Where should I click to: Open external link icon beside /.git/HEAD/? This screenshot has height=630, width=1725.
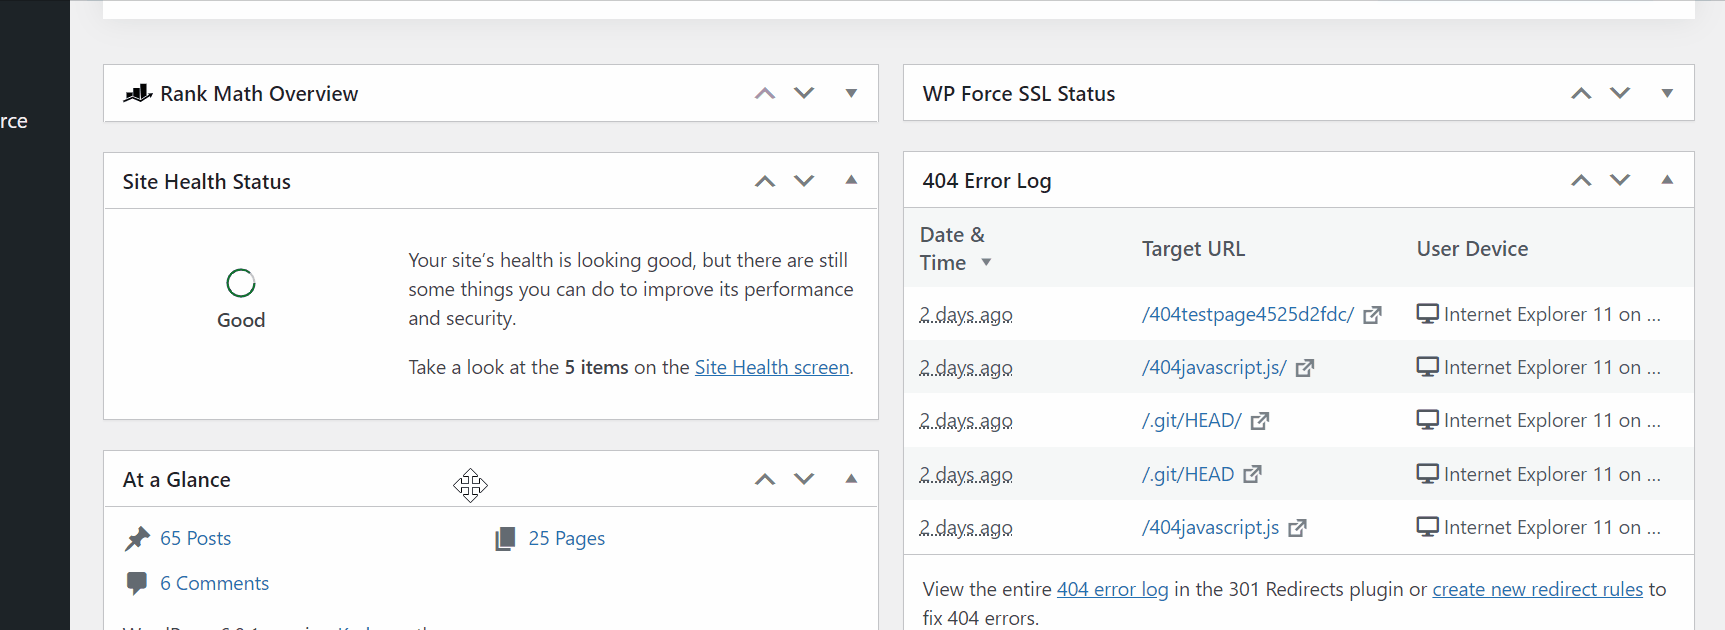click(1260, 421)
